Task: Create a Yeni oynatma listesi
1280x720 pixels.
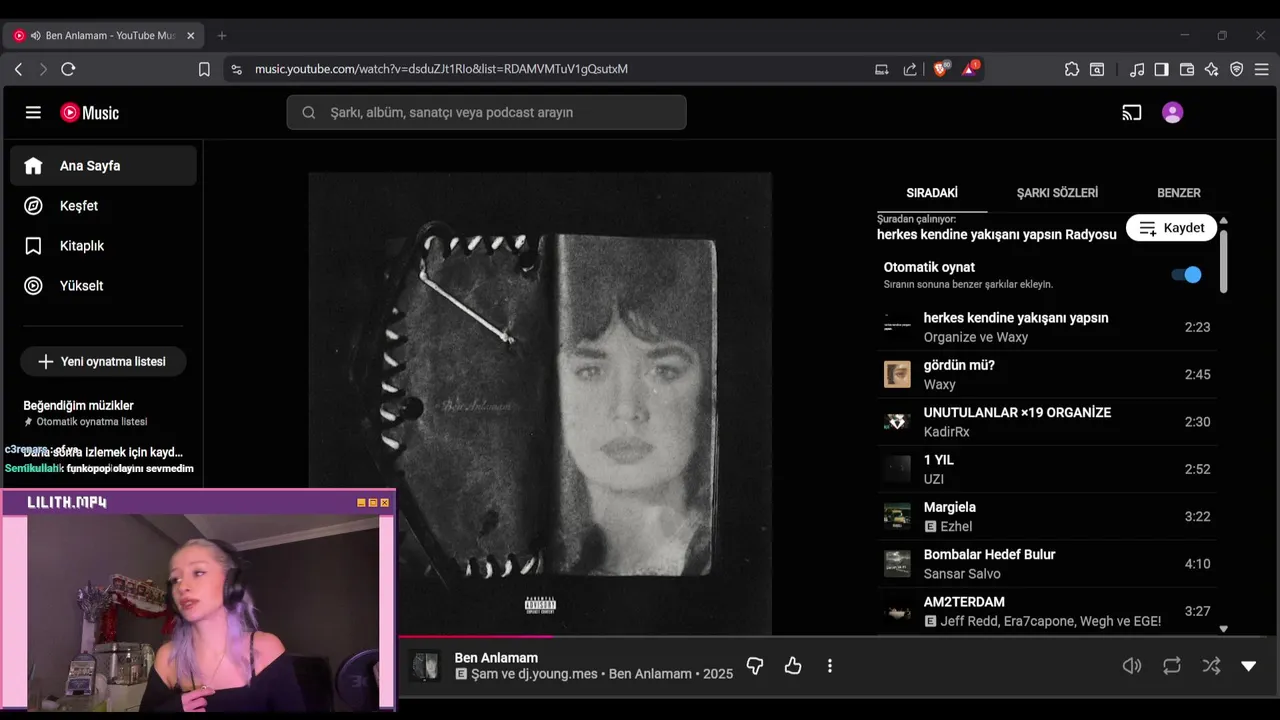Action: coord(103,362)
